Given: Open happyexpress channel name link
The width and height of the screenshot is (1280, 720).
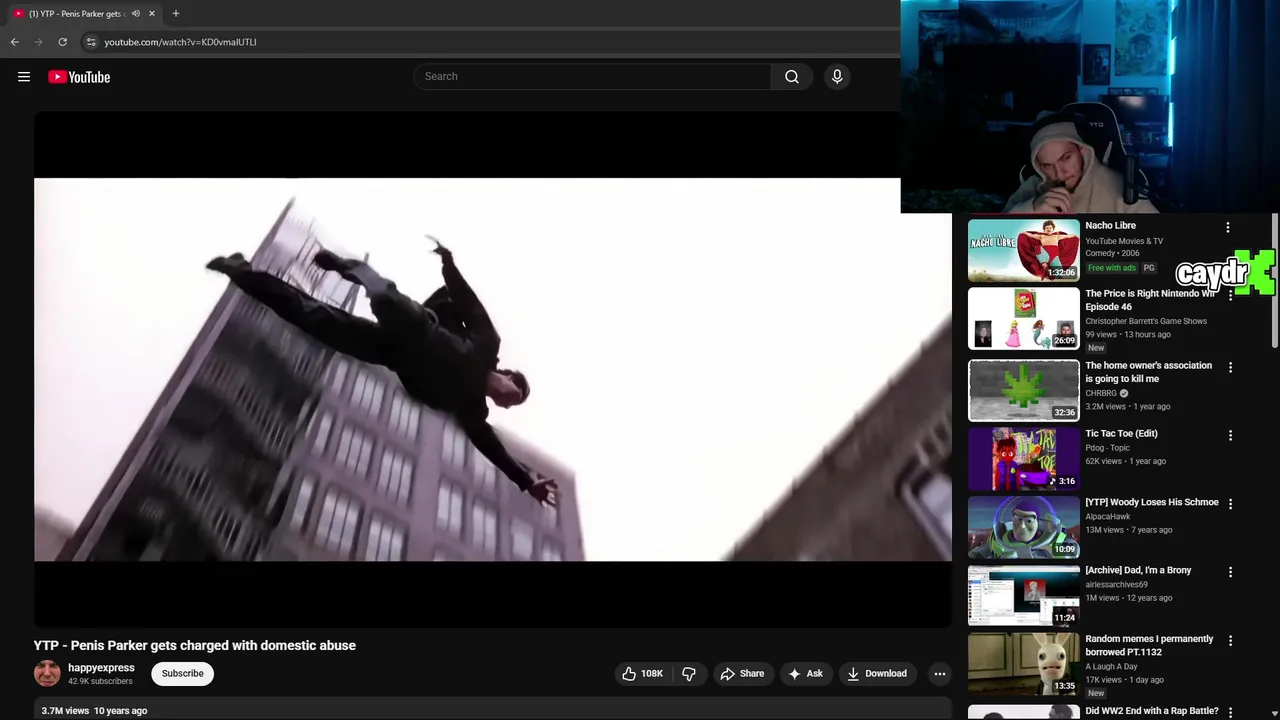Looking at the screenshot, I should click(101, 668).
